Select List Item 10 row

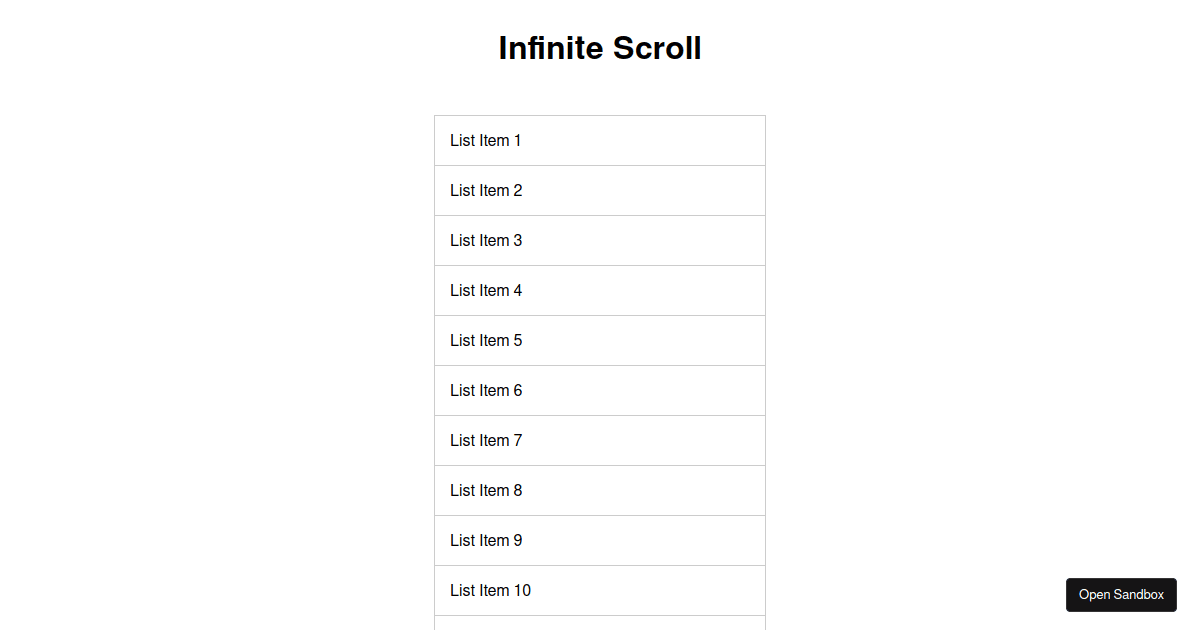point(599,591)
